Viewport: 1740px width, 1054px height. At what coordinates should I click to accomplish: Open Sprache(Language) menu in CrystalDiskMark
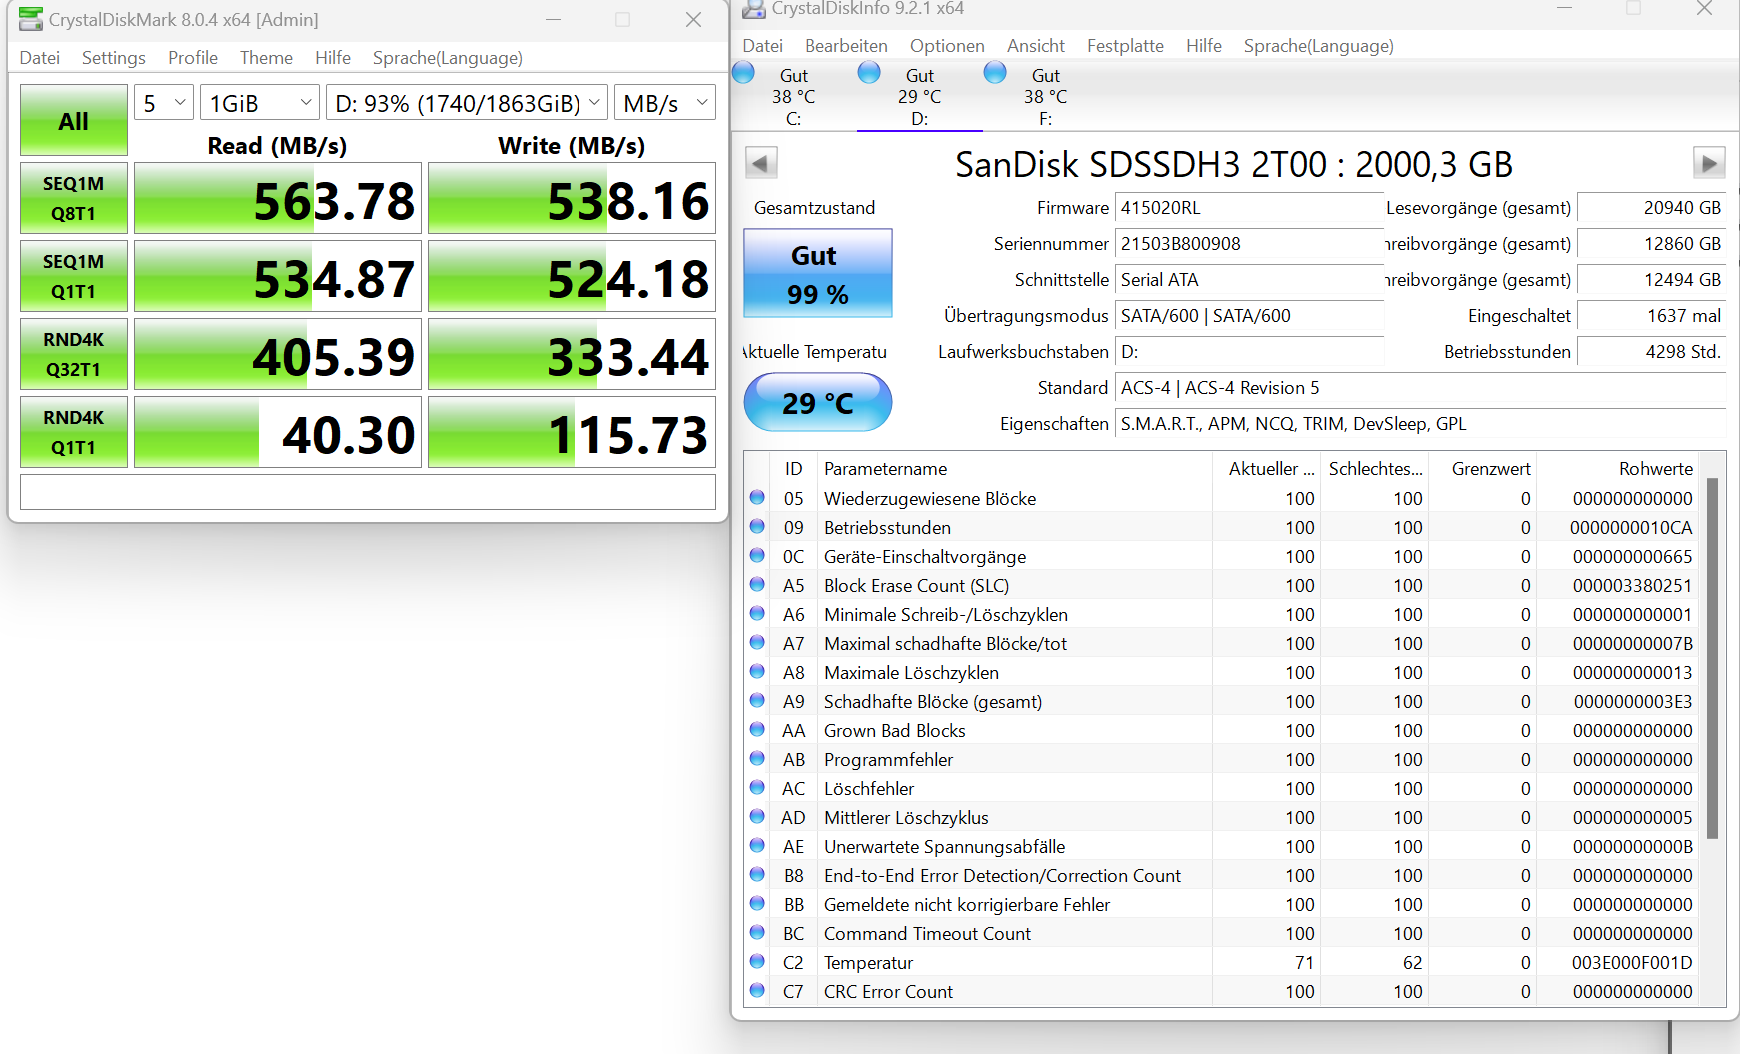click(448, 58)
